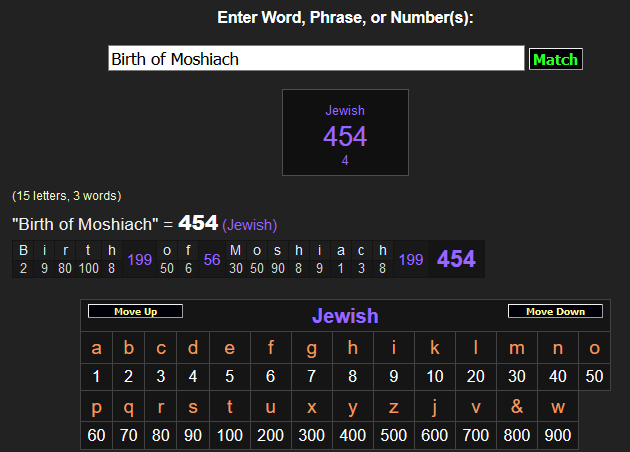Screen dimensions: 630x452
Task: Click the letter M in breakdown row
Action: click(x=235, y=250)
